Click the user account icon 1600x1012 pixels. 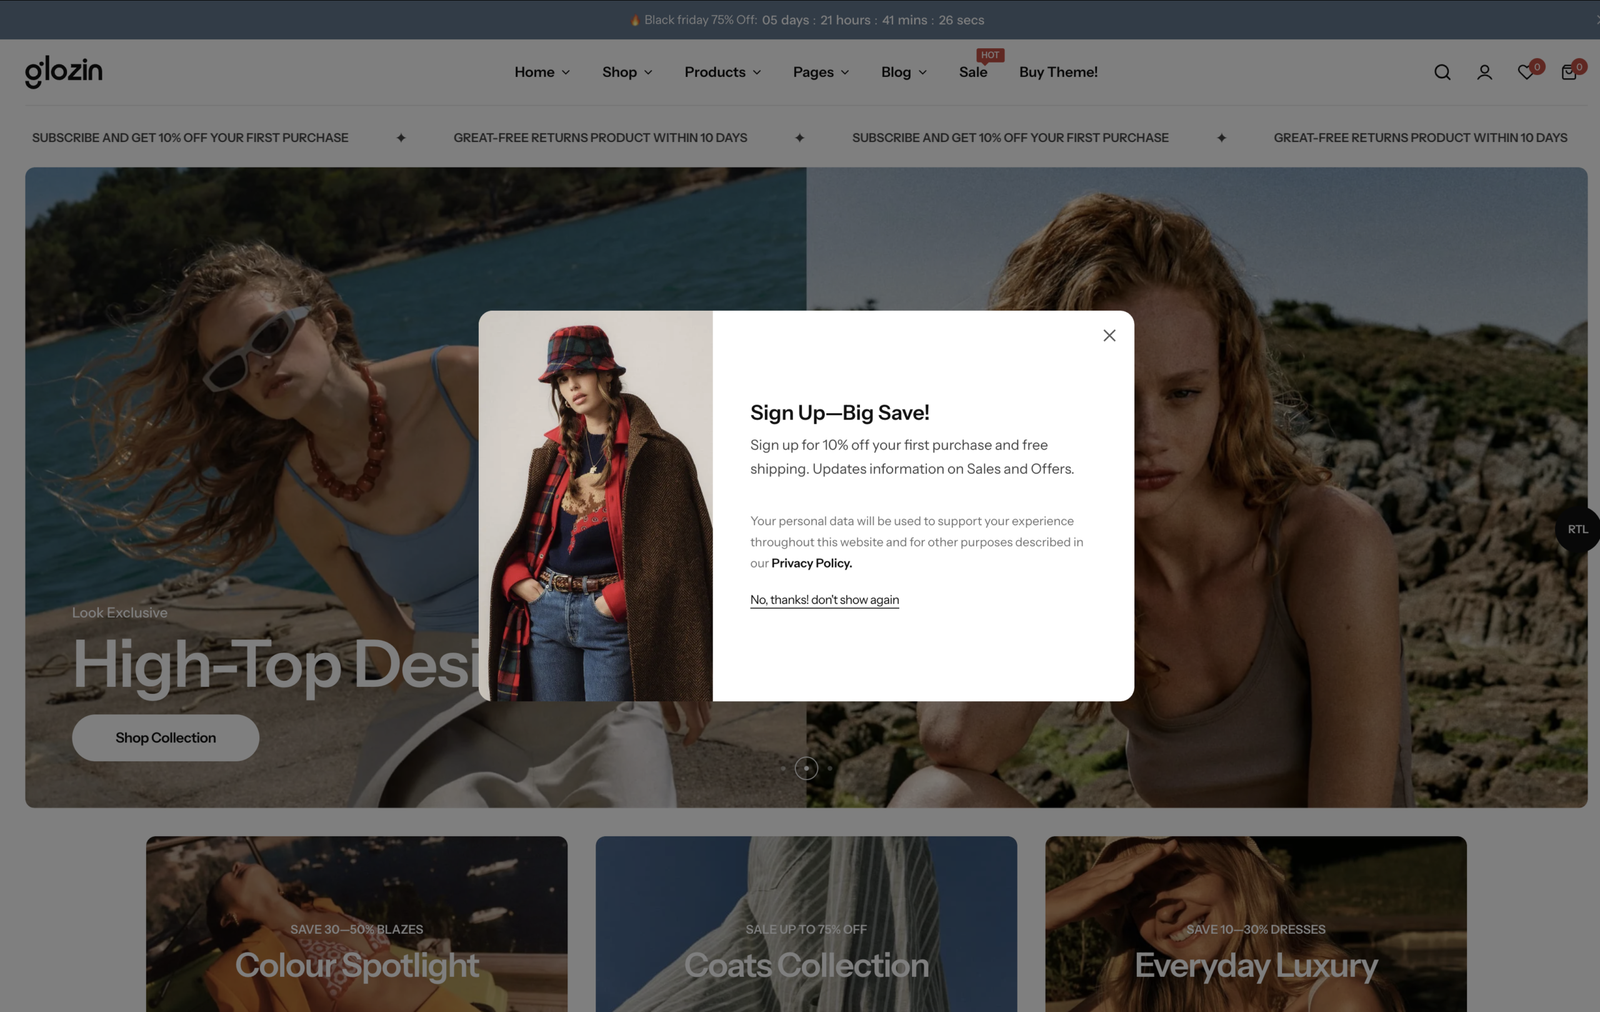click(x=1484, y=72)
